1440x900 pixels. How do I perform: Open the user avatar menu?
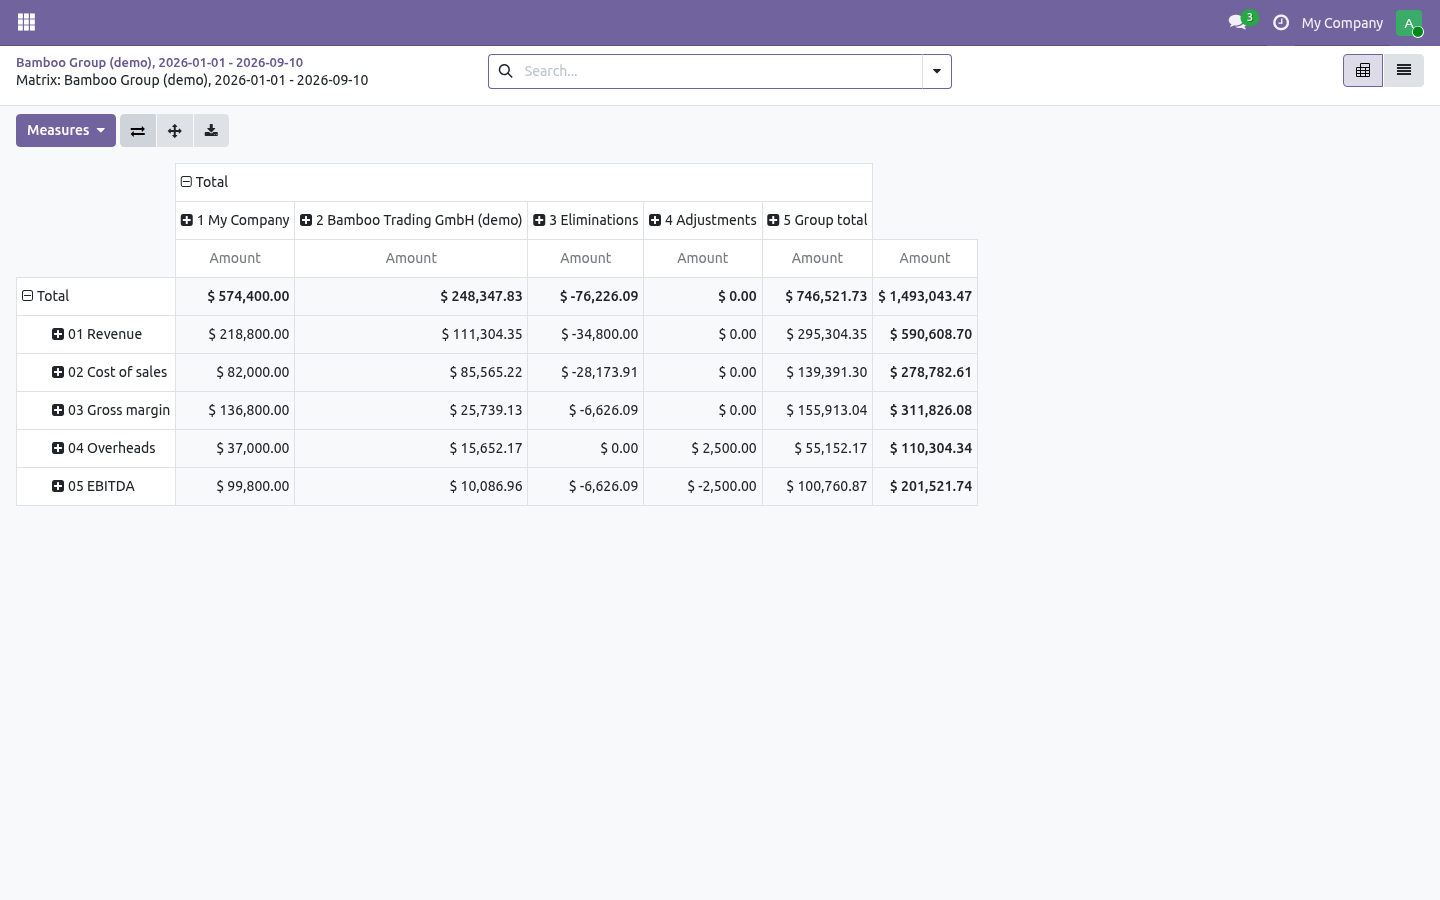[1409, 22]
